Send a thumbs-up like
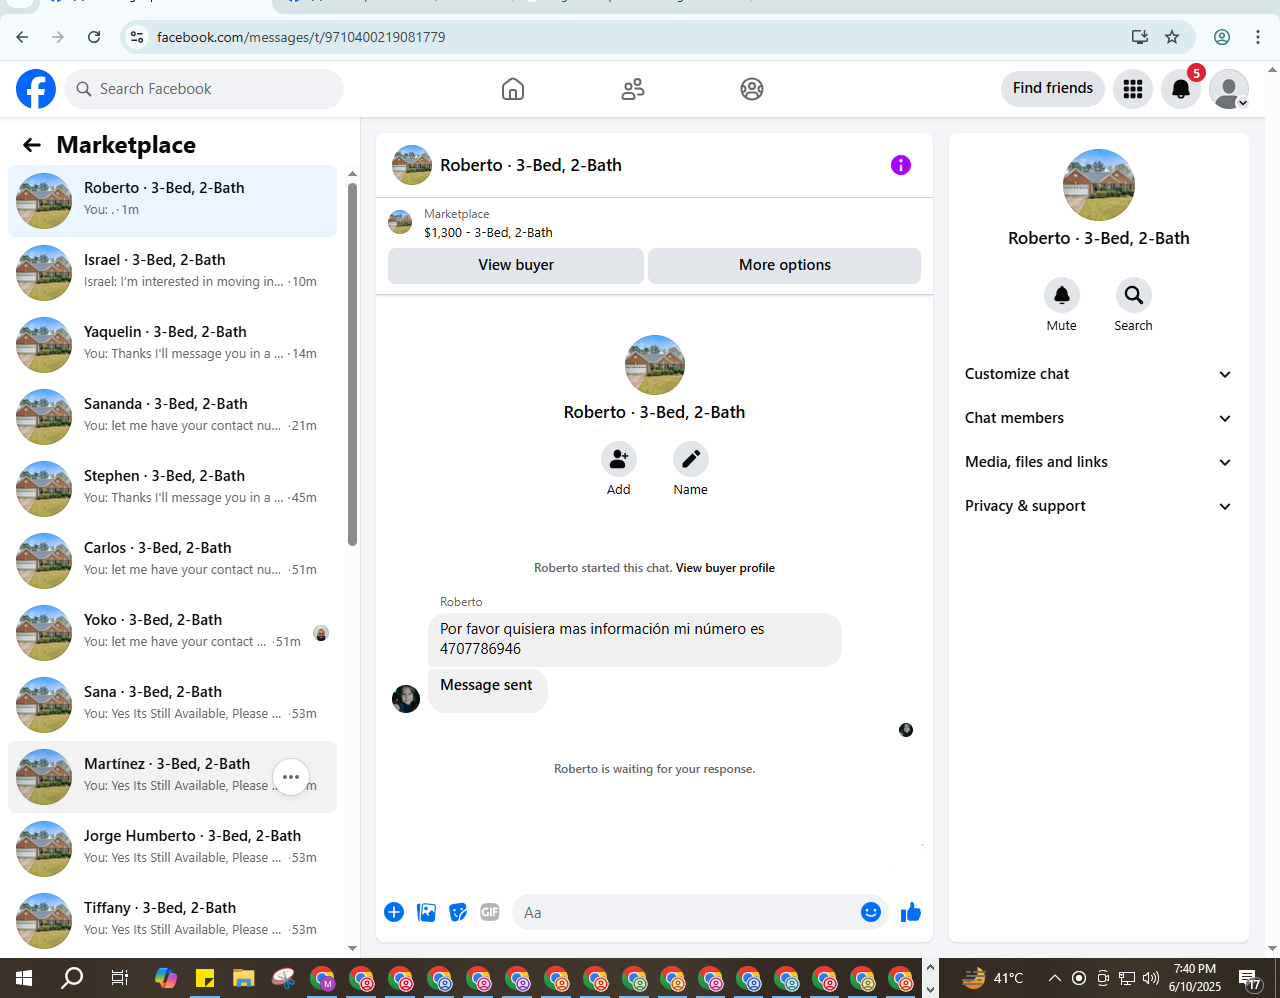This screenshot has height=998, width=1280. click(x=911, y=912)
